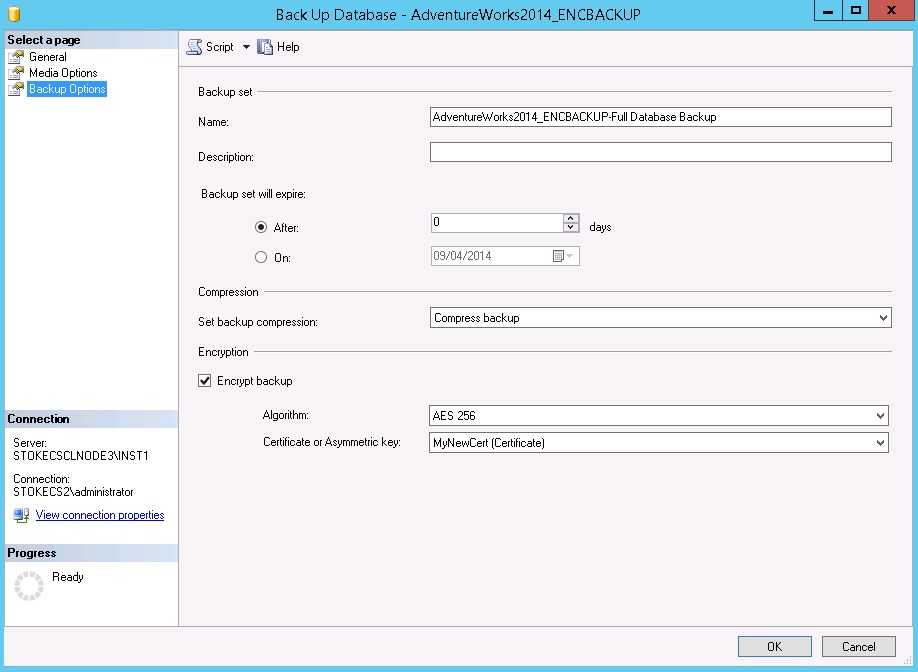918x672 pixels.
Task: Select the Backup Options page
Action: (67, 89)
